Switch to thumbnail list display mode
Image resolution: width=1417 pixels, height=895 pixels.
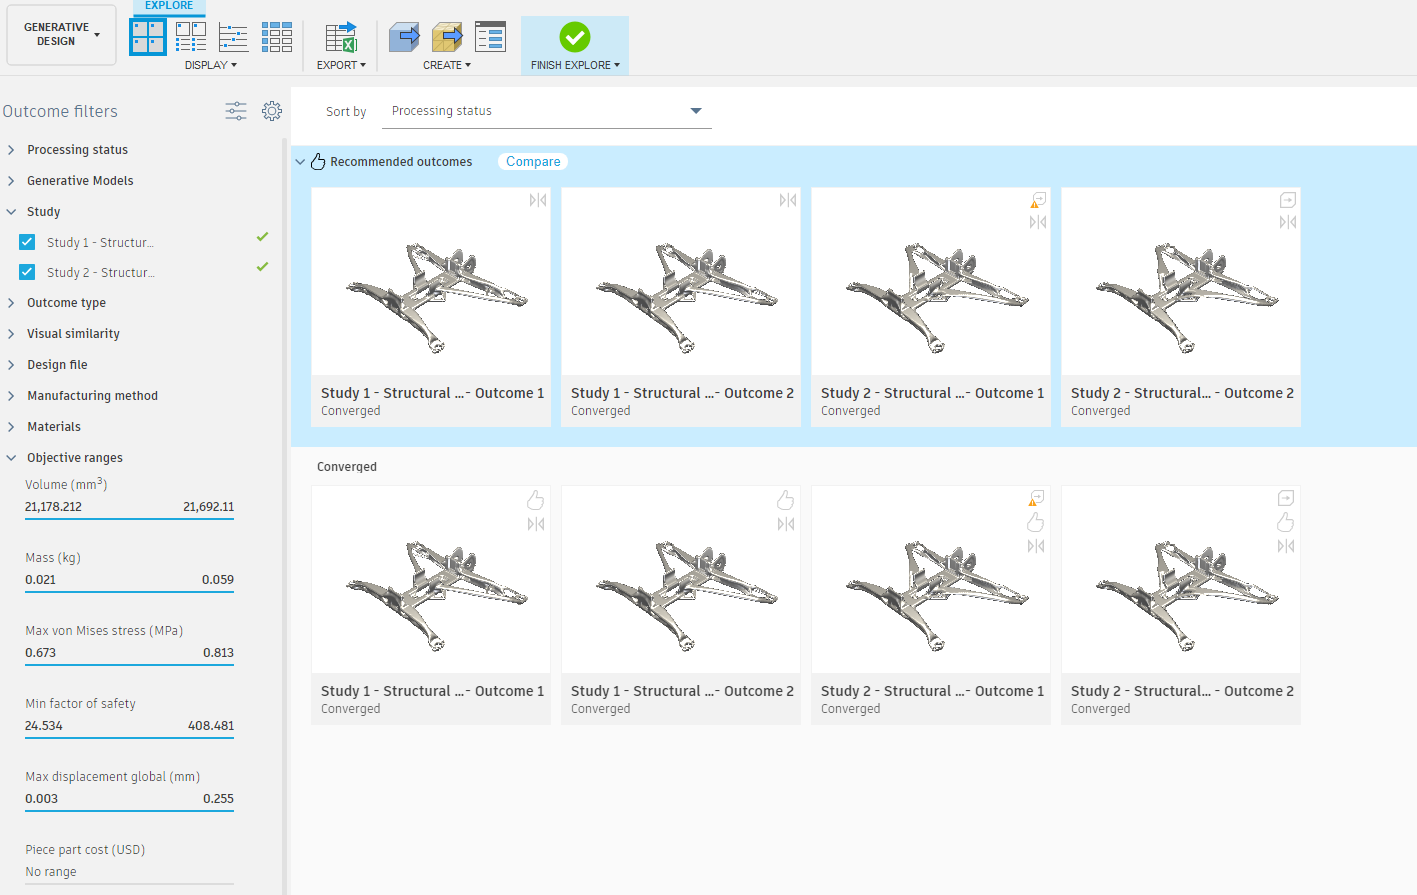click(x=190, y=36)
